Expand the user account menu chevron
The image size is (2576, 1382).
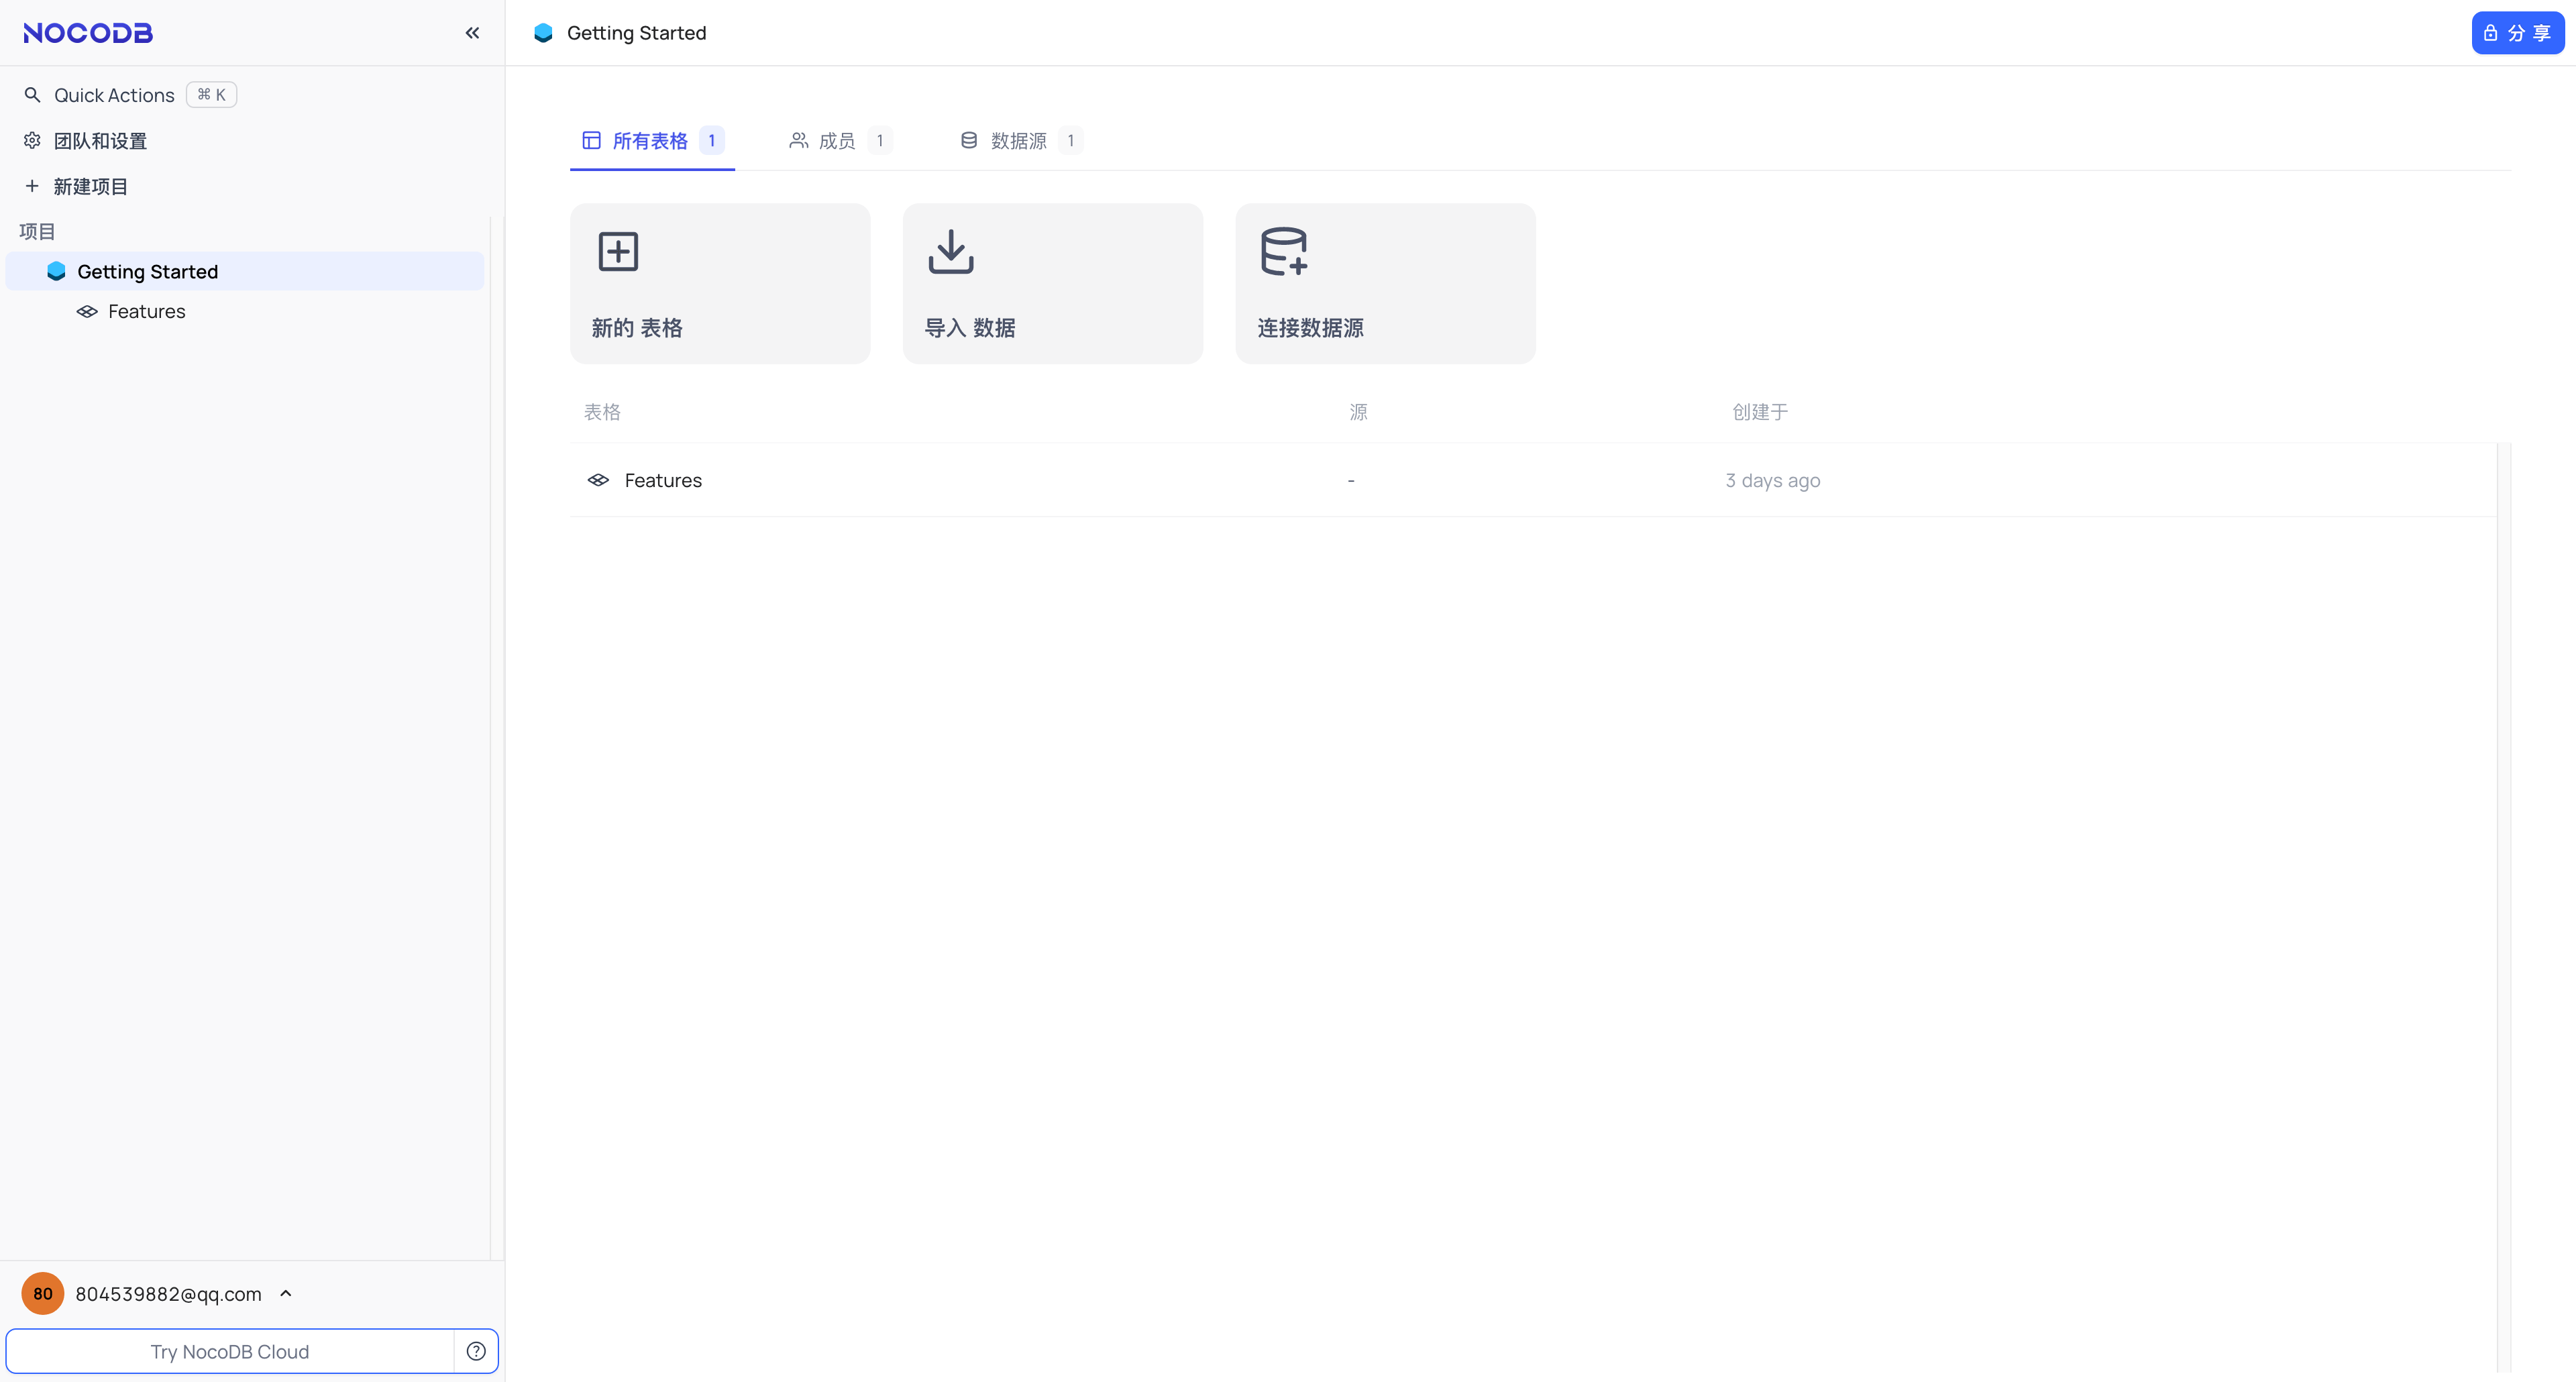286,1293
